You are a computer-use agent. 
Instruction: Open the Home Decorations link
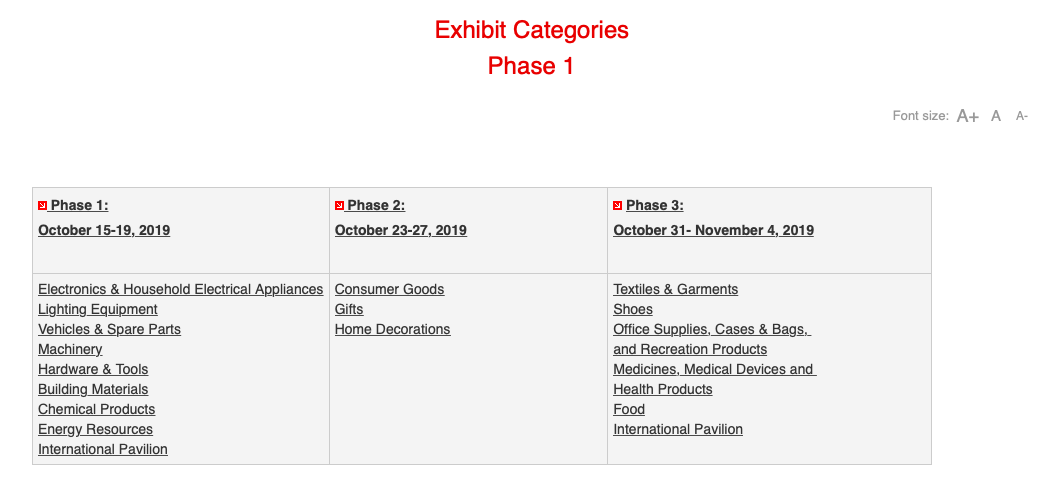pyautogui.click(x=393, y=329)
